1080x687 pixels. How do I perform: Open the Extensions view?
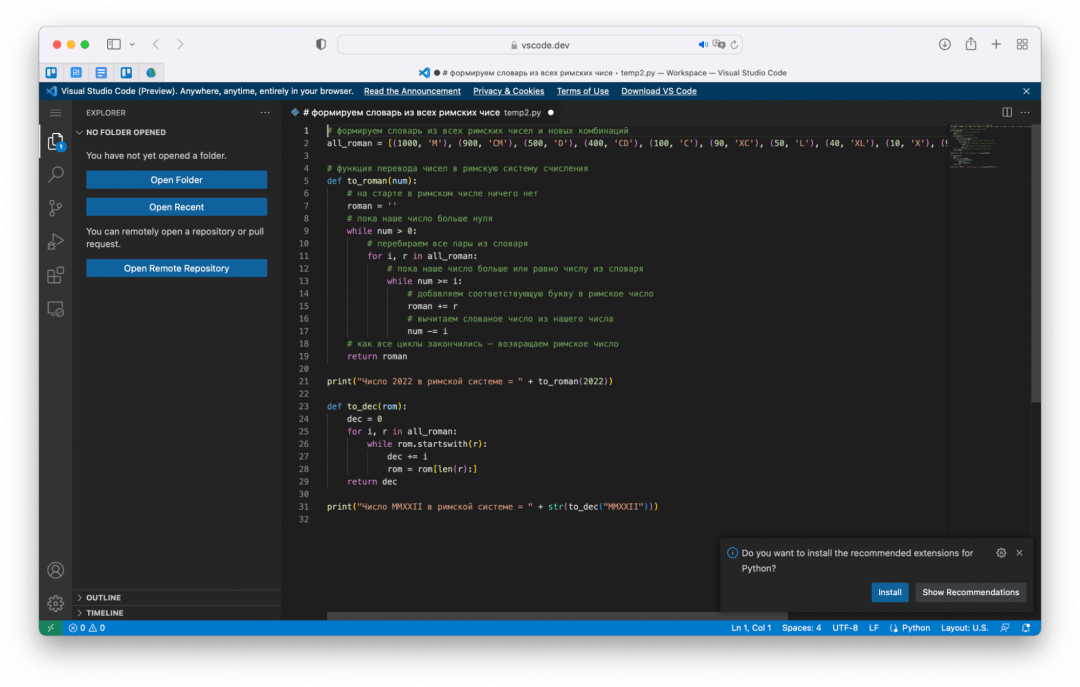pos(56,275)
